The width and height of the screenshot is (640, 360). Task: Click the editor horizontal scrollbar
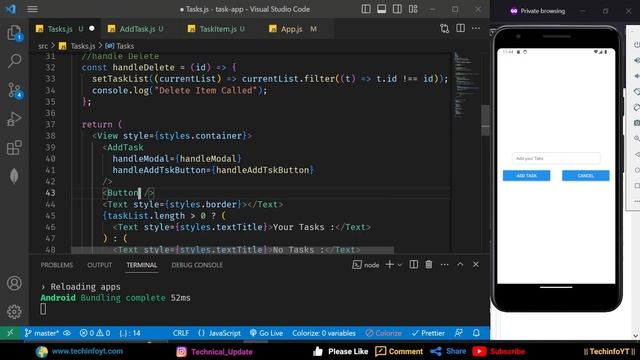[233, 249]
